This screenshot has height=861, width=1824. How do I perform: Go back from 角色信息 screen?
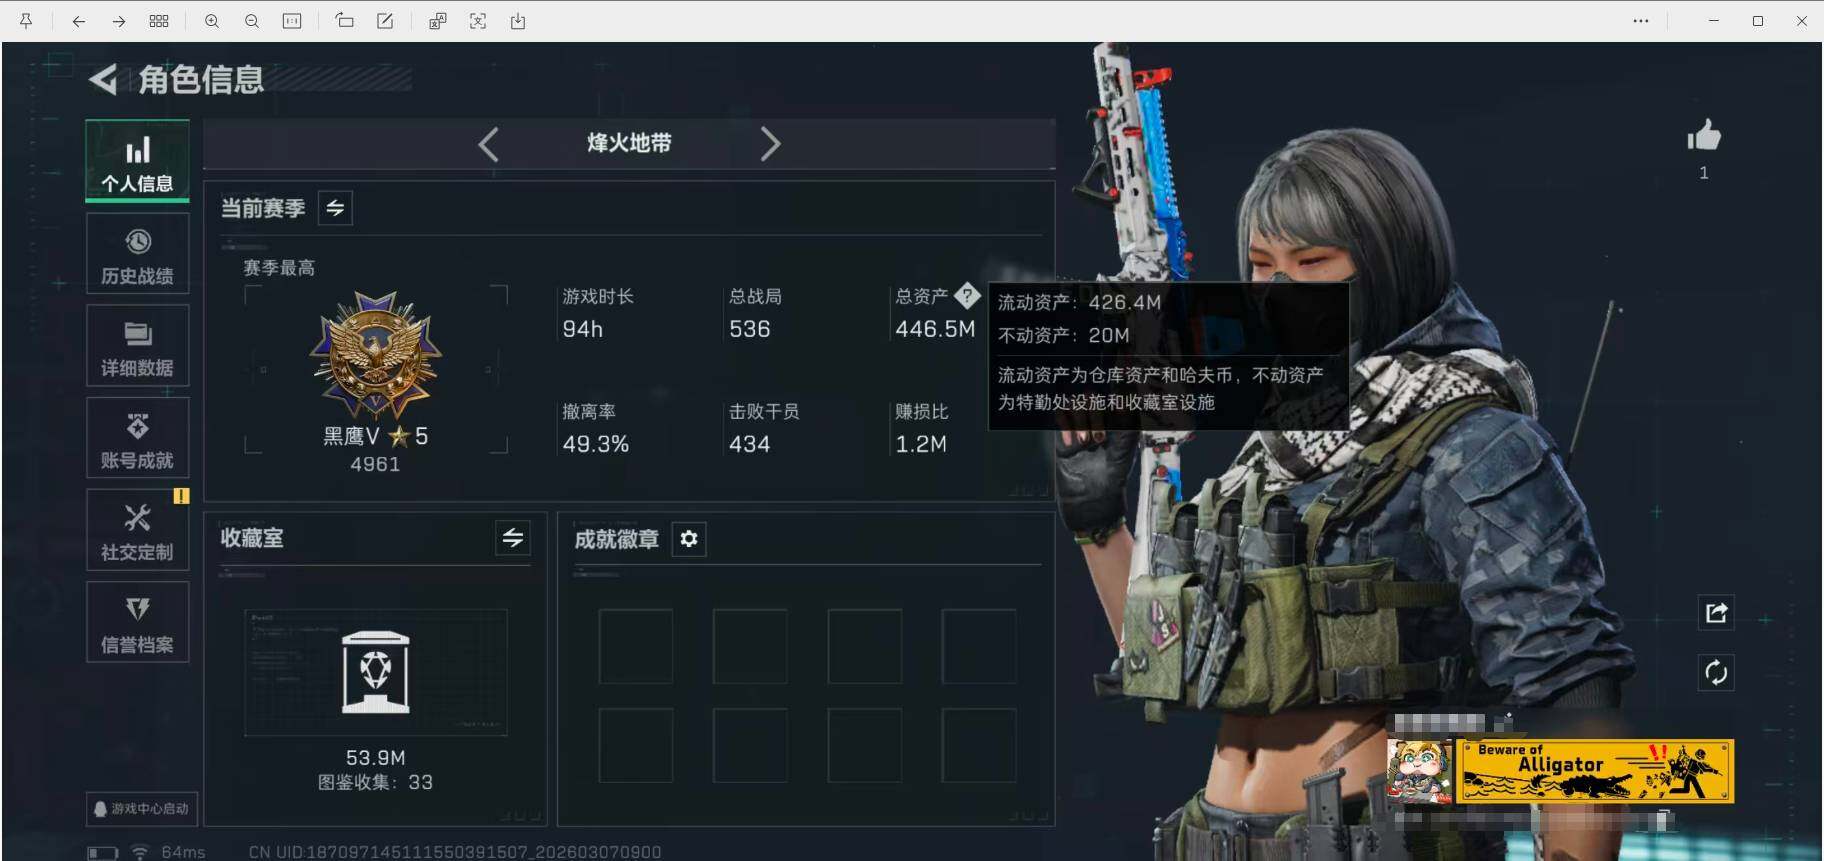pyautogui.click(x=103, y=79)
